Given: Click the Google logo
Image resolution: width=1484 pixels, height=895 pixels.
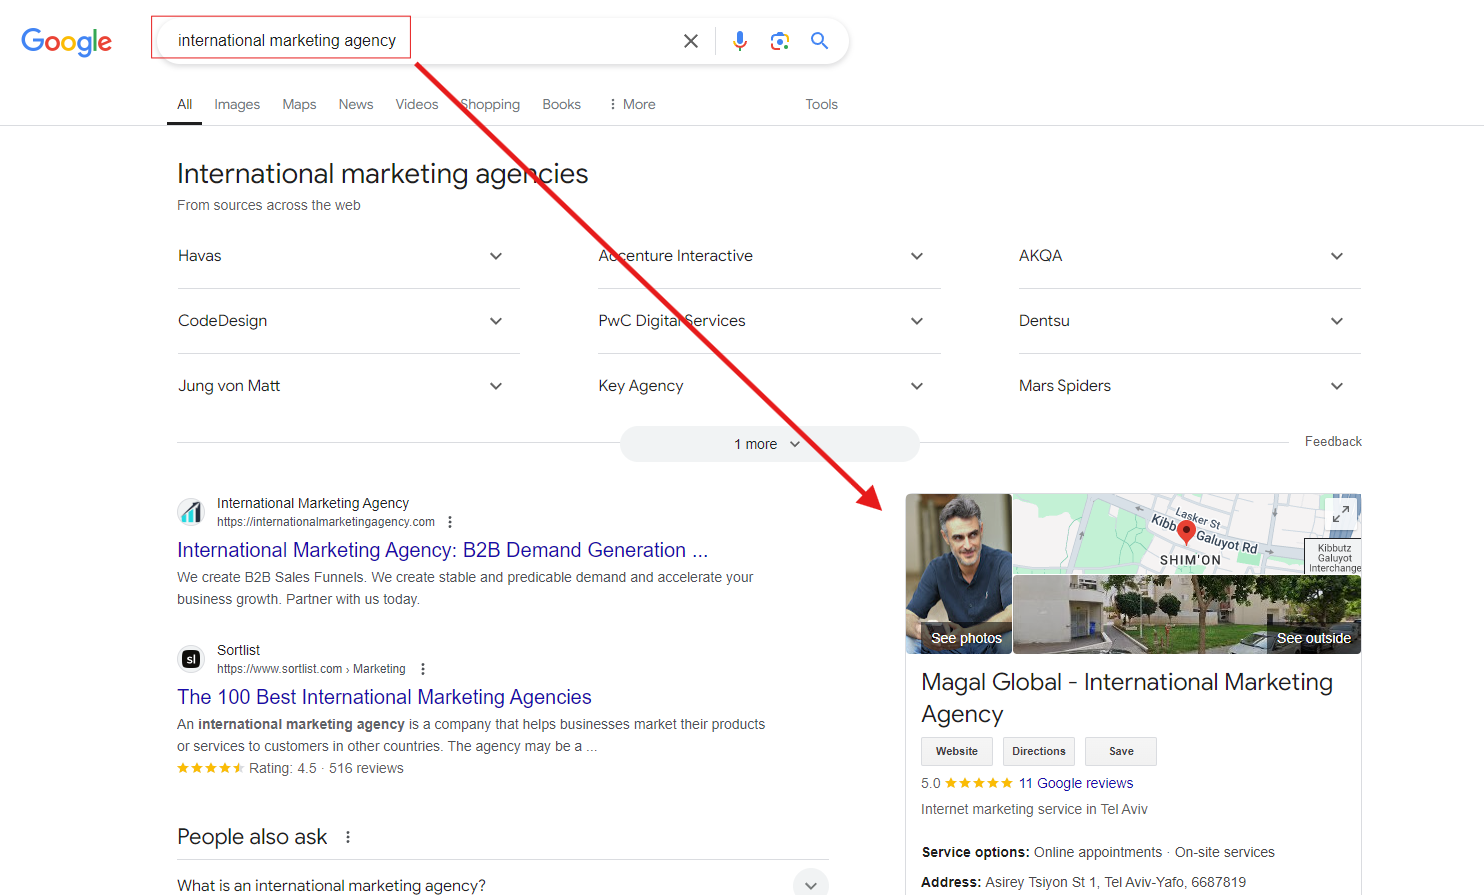Looking at the screenshot, I should coord(66,41).
